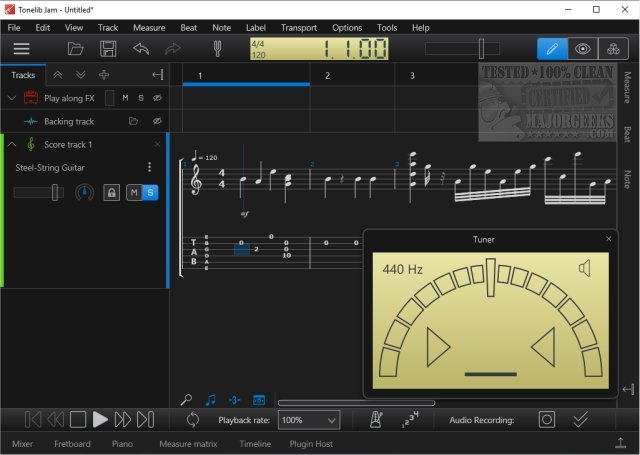This screenshot has height=455, width=640.
Task: Click the metronome icon
Action: (376, 420)
